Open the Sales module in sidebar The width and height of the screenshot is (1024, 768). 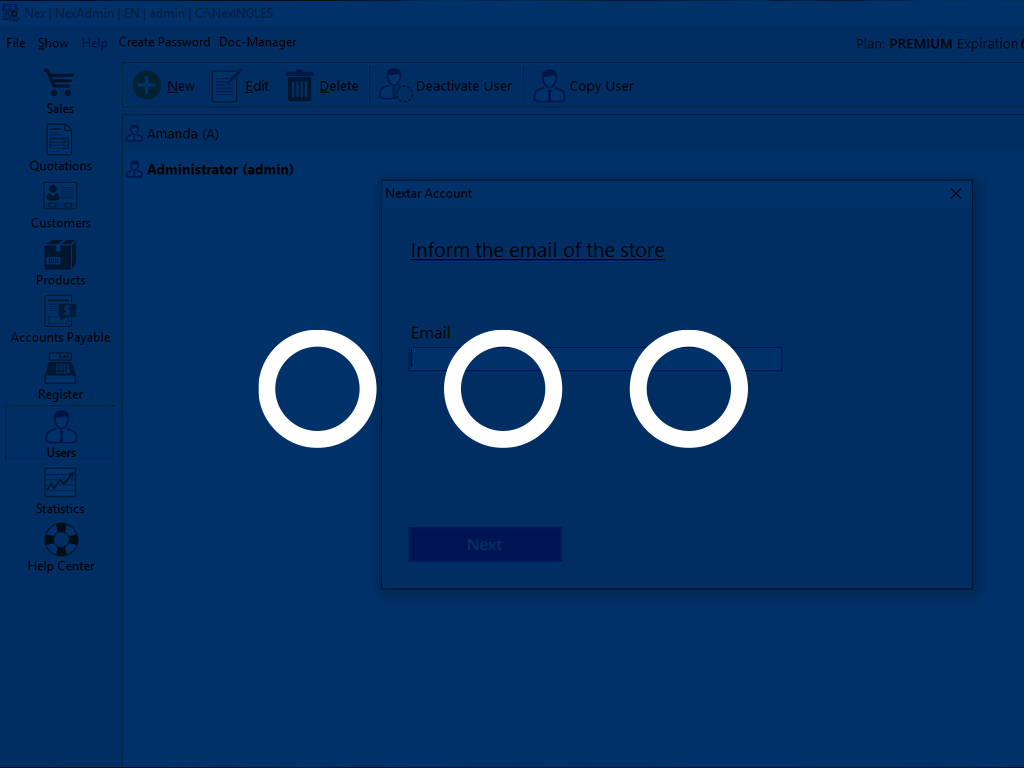coord(60,90)
